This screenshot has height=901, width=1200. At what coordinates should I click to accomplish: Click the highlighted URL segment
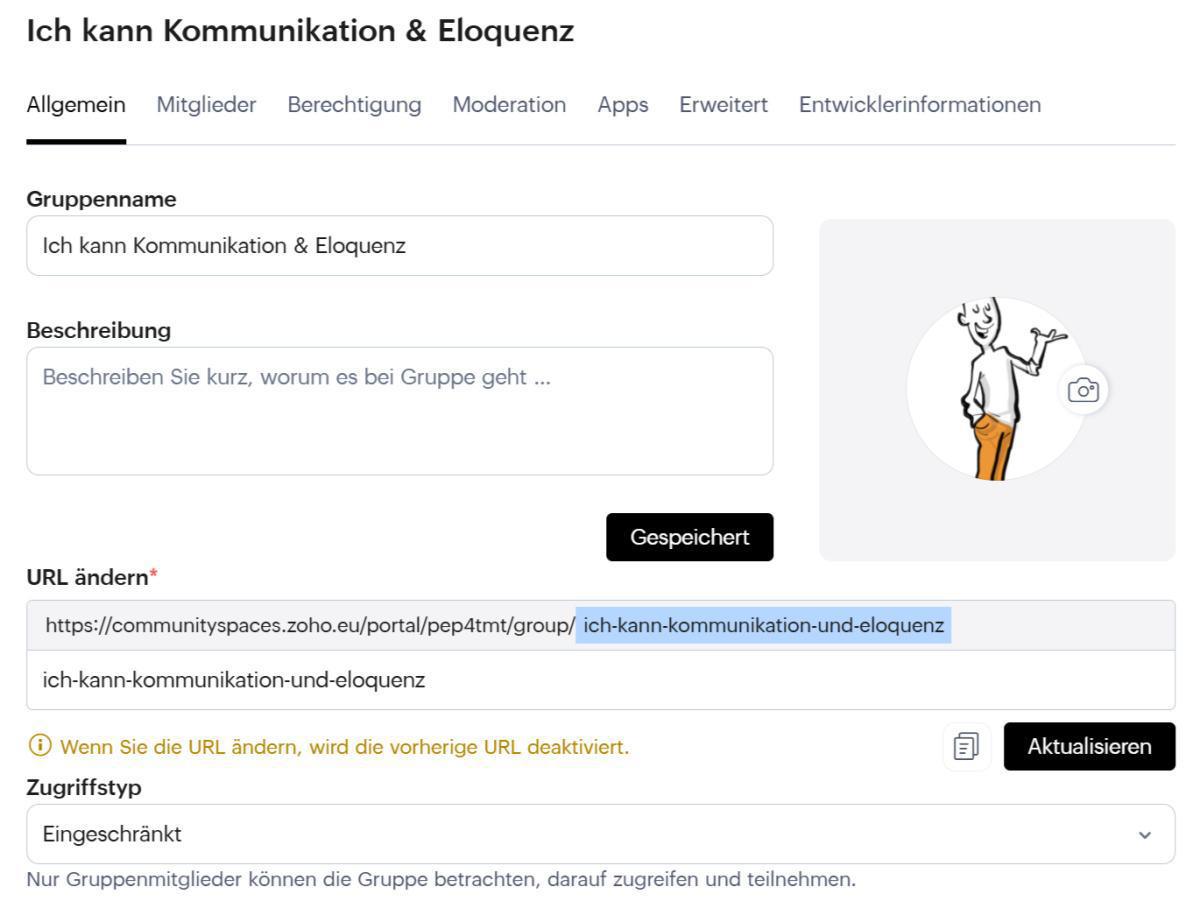tap(763, 625)
